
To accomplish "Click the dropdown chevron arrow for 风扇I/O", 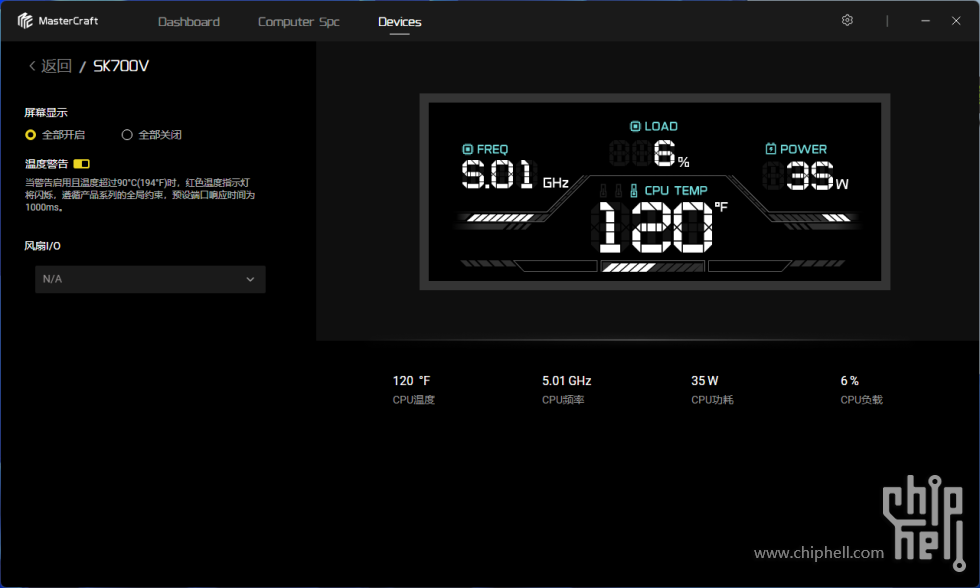I will pos(250,279).
